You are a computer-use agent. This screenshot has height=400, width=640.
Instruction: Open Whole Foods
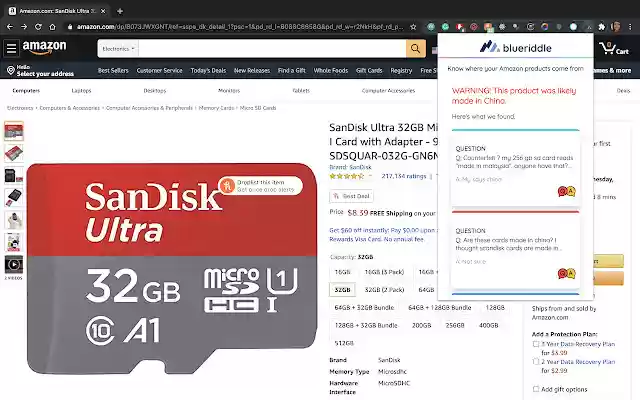[331, 71]
